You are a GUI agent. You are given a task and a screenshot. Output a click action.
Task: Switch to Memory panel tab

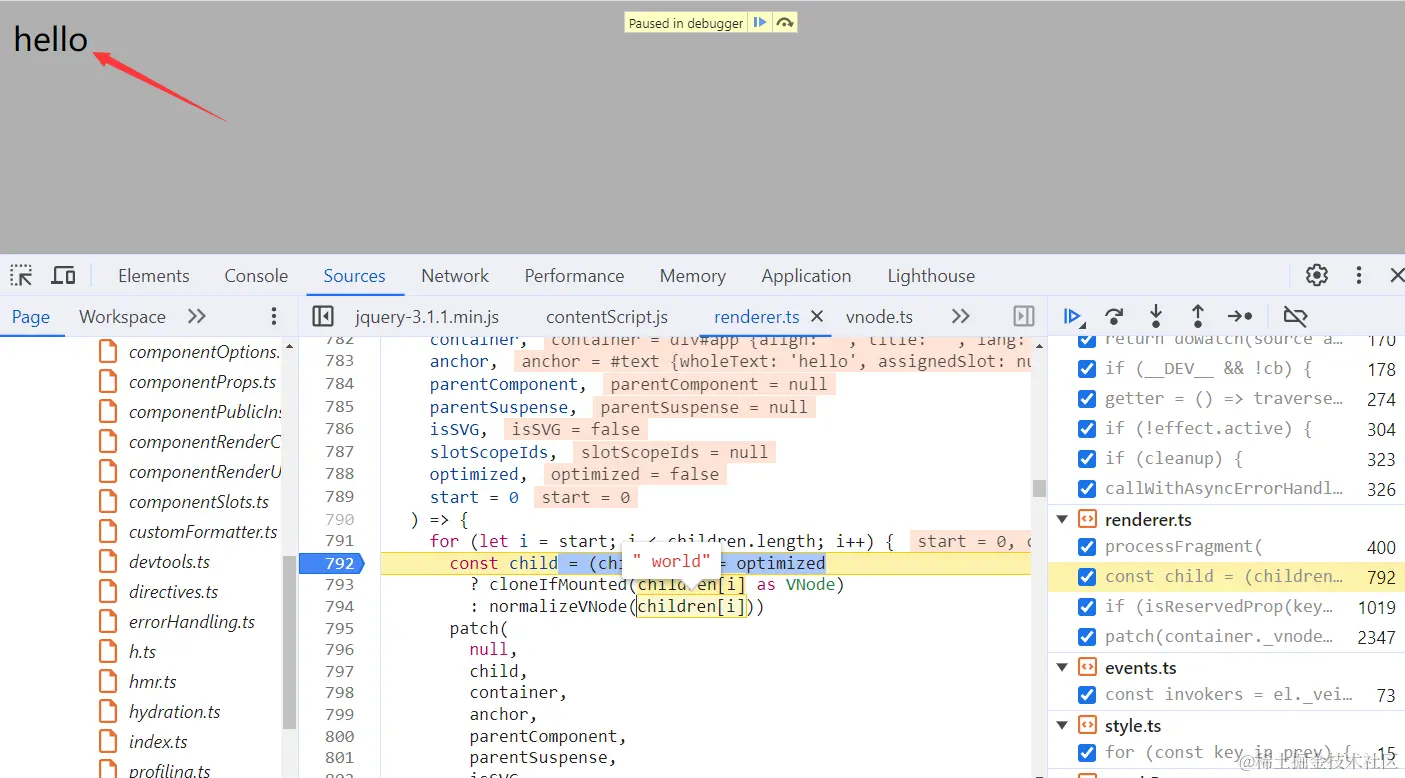(692, 275)
